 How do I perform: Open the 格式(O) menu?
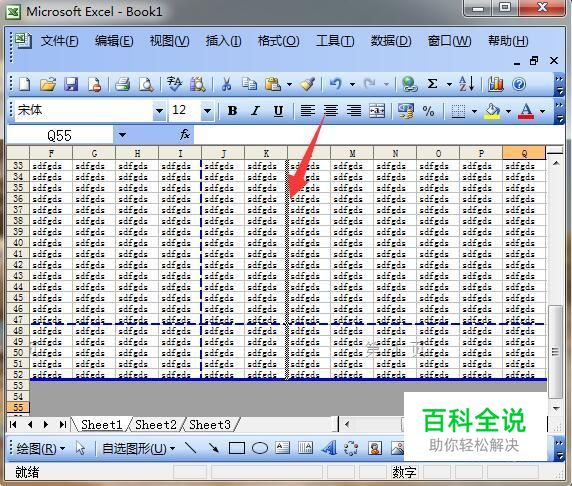(x=278, y=41)
